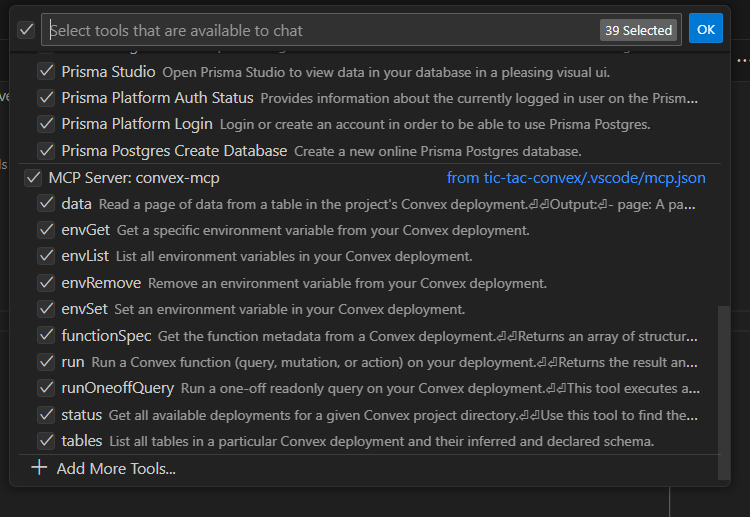Screen dimensions: 750x517
Task: Disable the envSet tool checkbox
Action: (x=46, y=309)
